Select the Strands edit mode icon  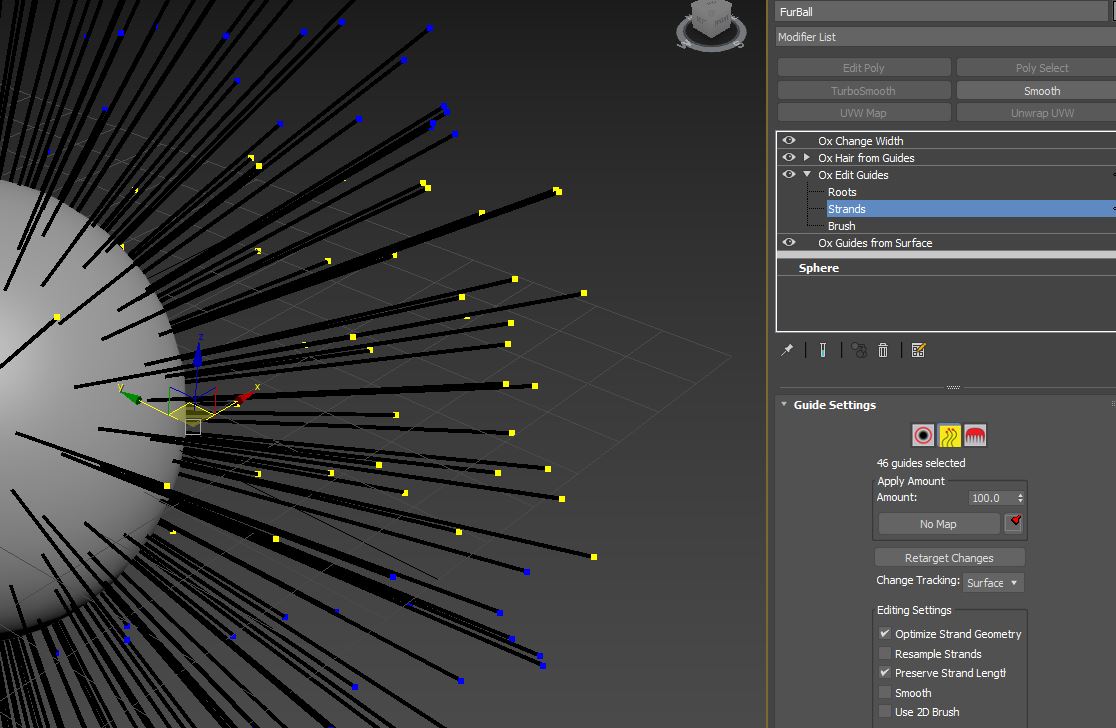click(x=949, y=435)
